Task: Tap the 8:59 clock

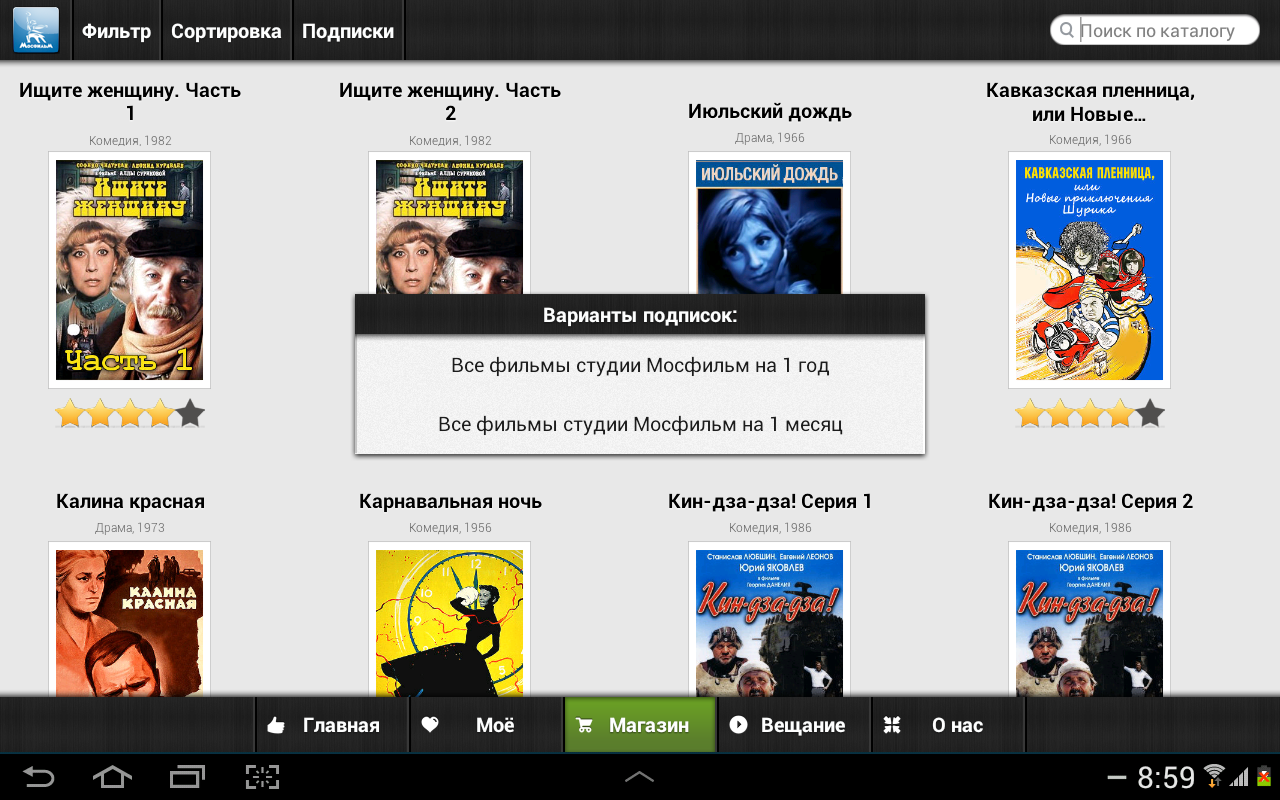Action: click(1166, 777)
